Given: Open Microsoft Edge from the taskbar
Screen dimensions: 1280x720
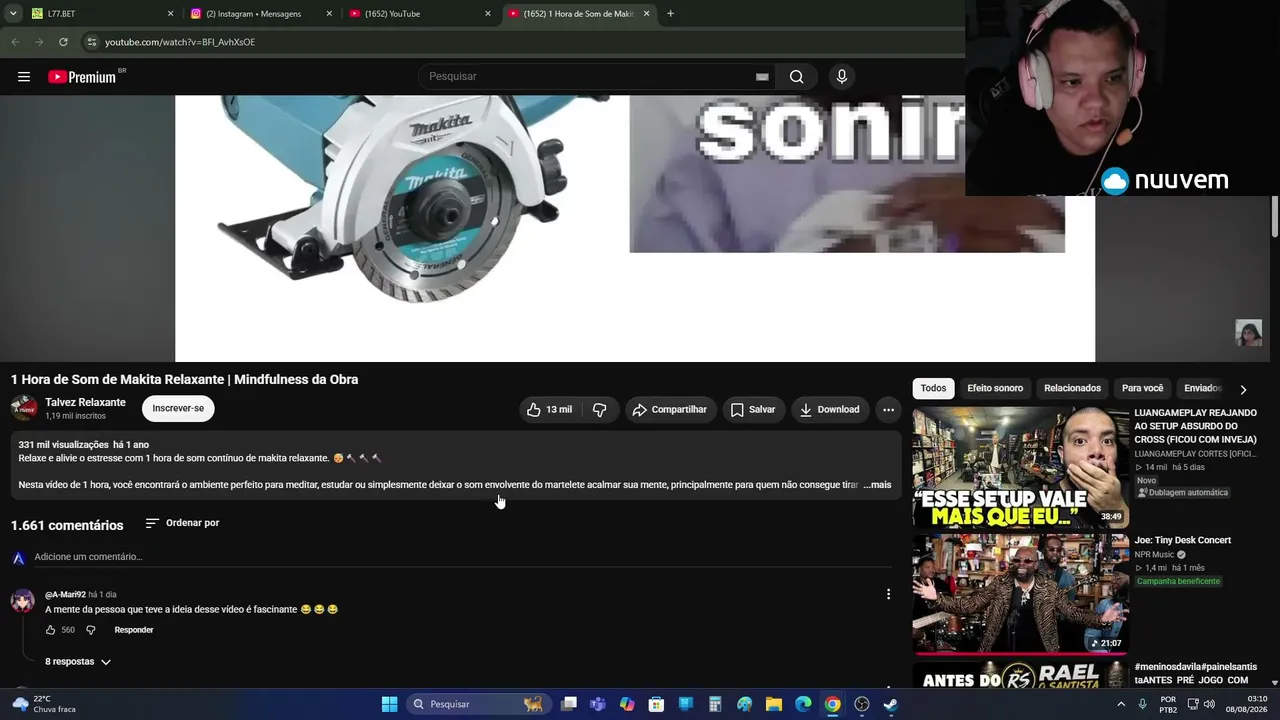Looking at the screenshot, I should tap(803, 704).
